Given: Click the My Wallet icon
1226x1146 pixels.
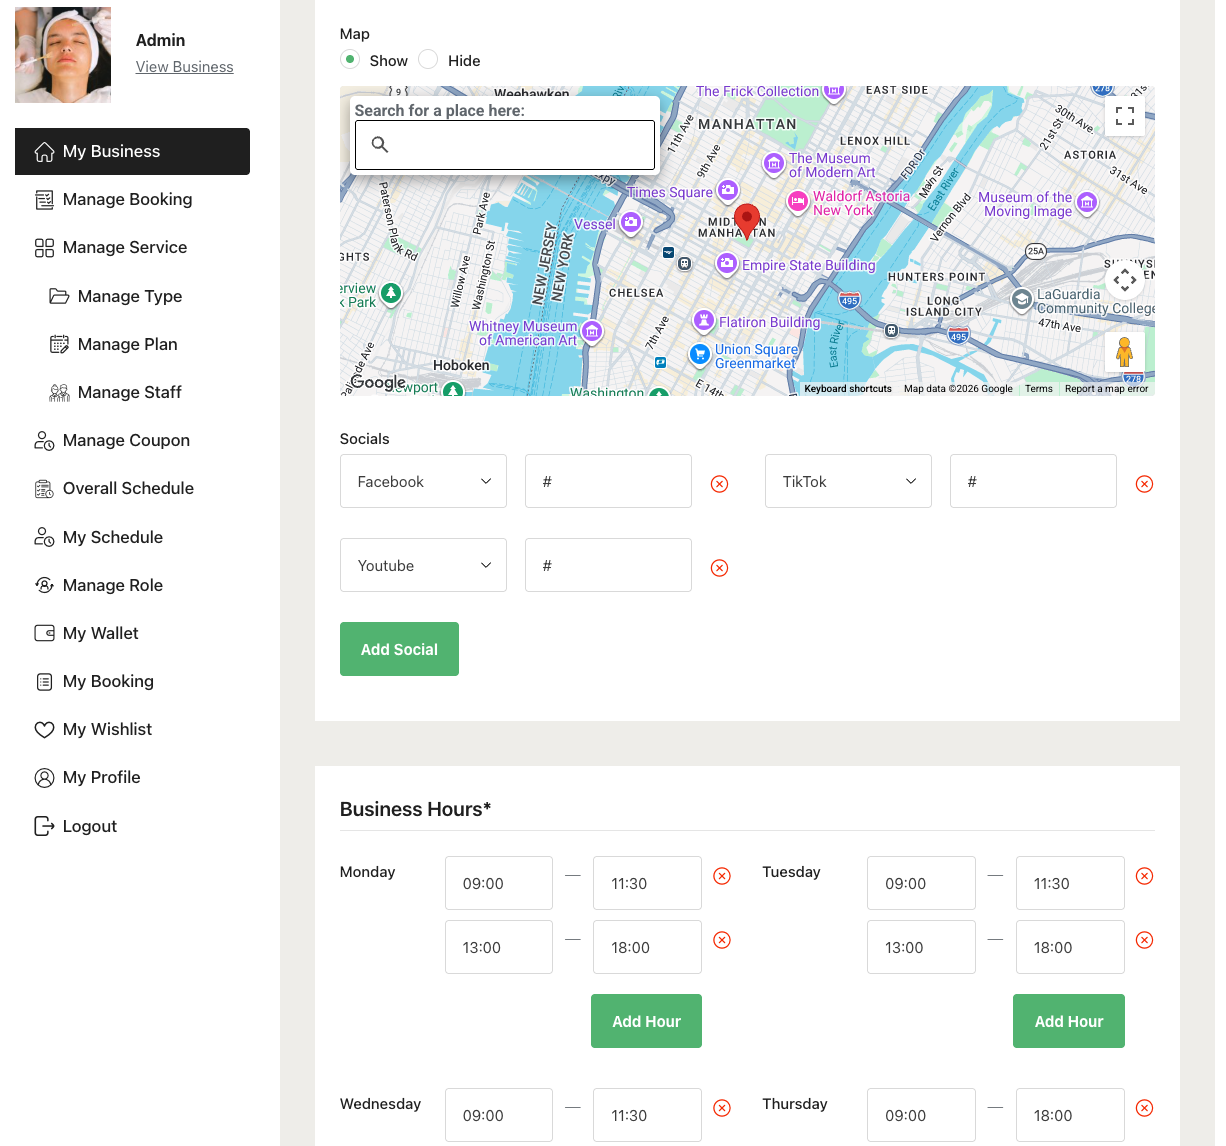Looking at the screenshot, I should click(44, 633).
